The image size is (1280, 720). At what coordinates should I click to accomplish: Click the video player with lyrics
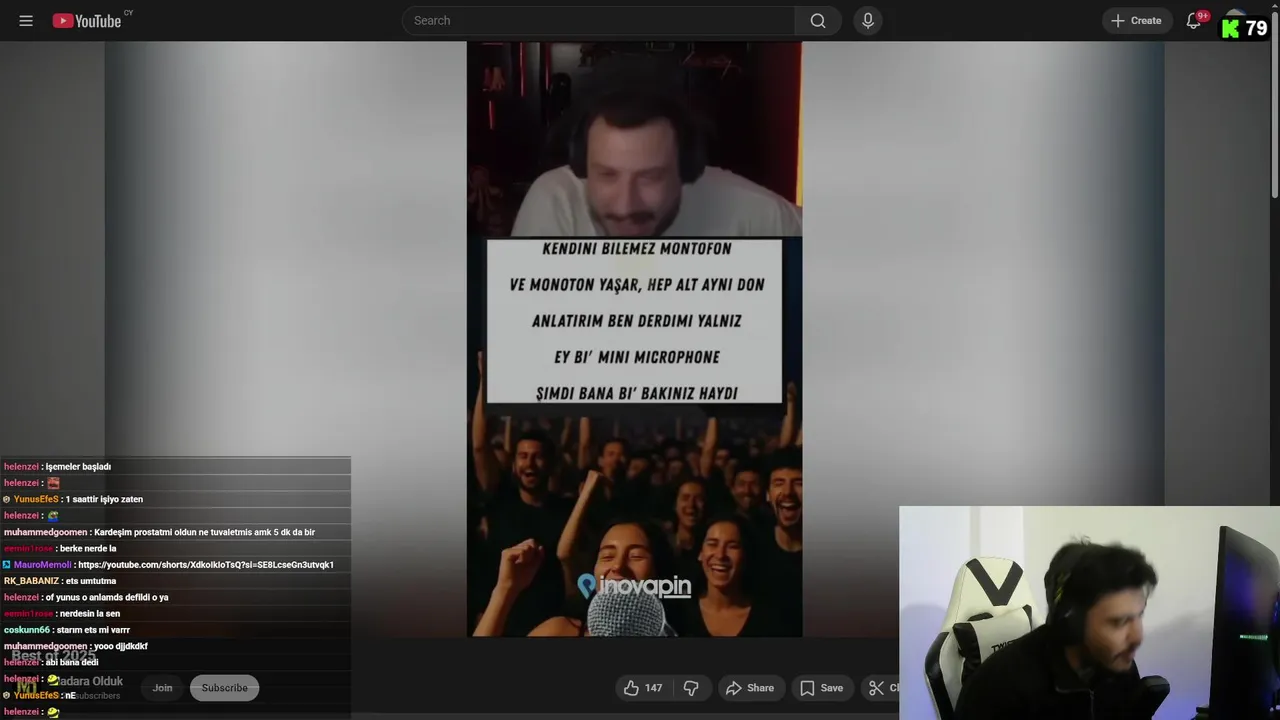(x=634, y=339)
